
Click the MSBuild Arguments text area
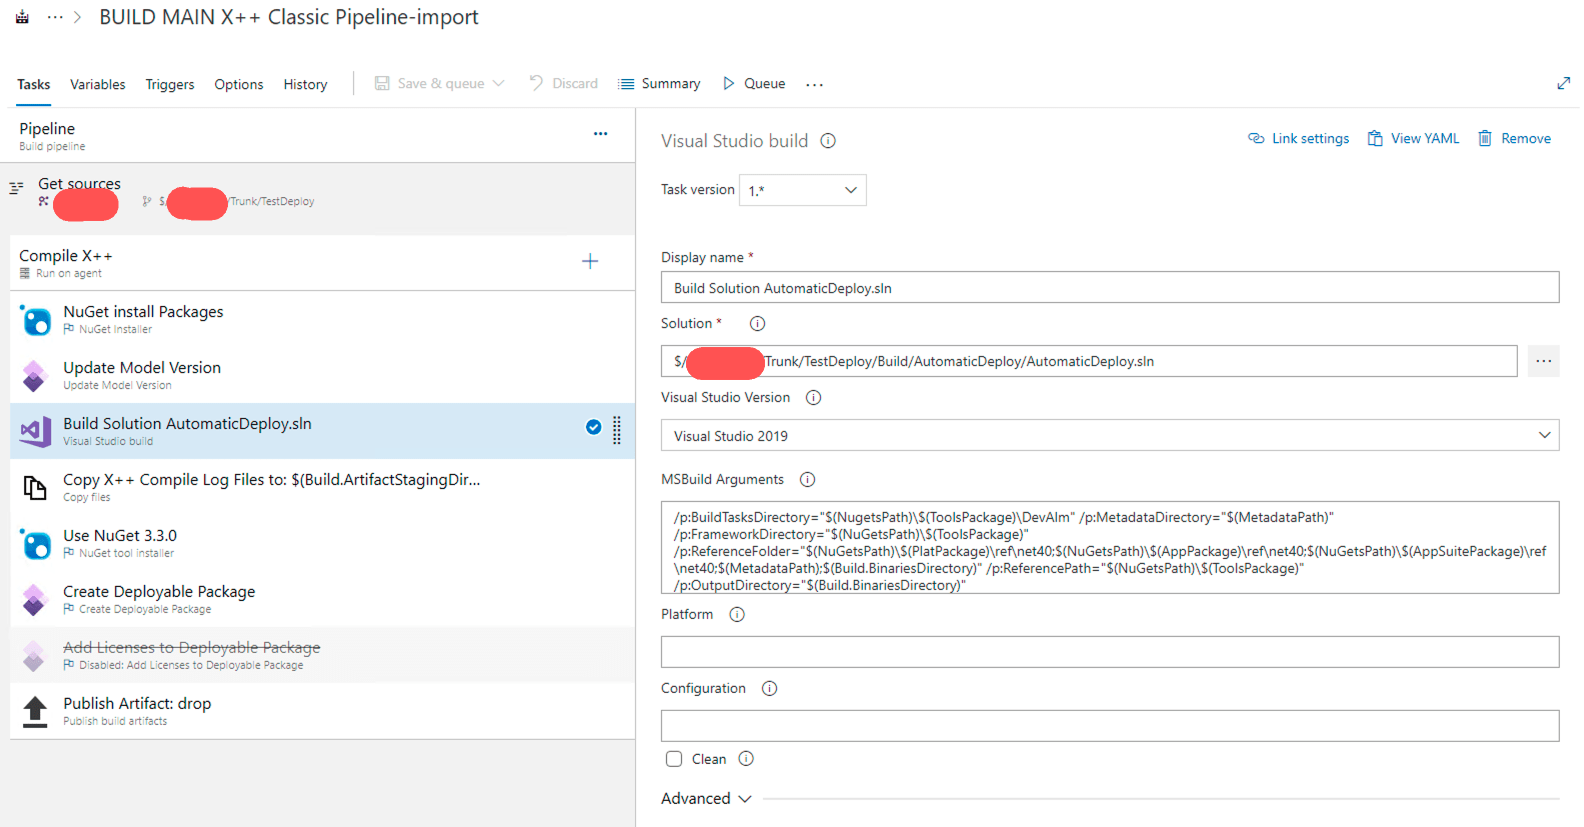(x=1110, y=548)
